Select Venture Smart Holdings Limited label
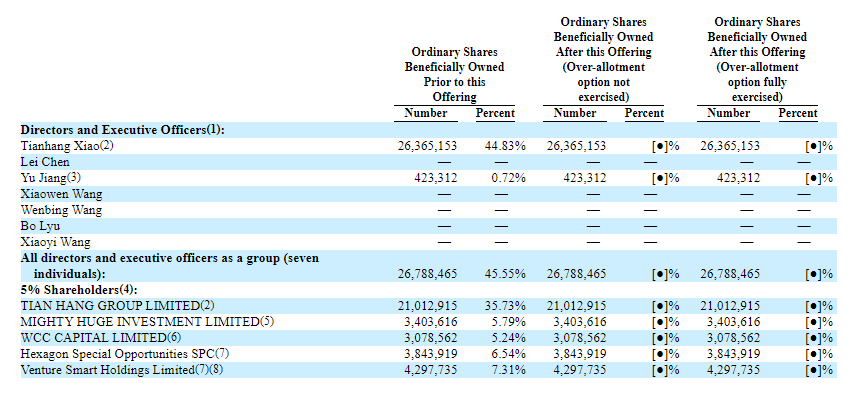 point(122,370)
